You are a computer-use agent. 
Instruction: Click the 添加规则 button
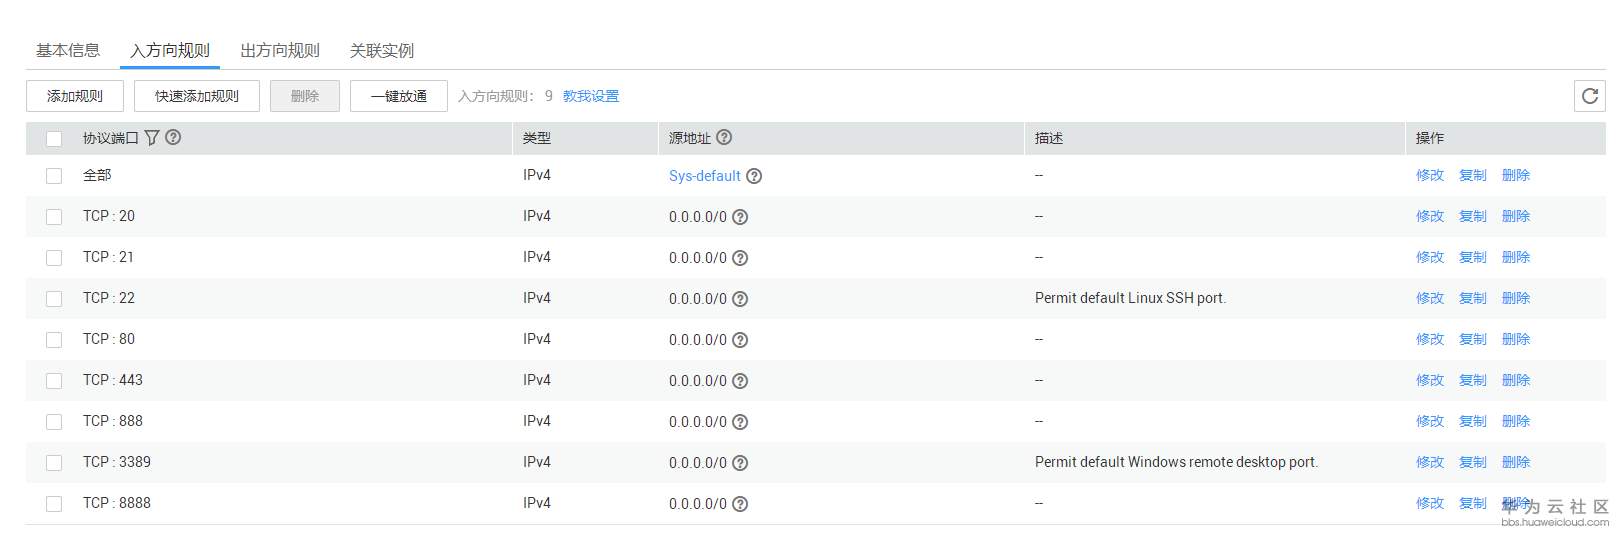tap(75, 96)
